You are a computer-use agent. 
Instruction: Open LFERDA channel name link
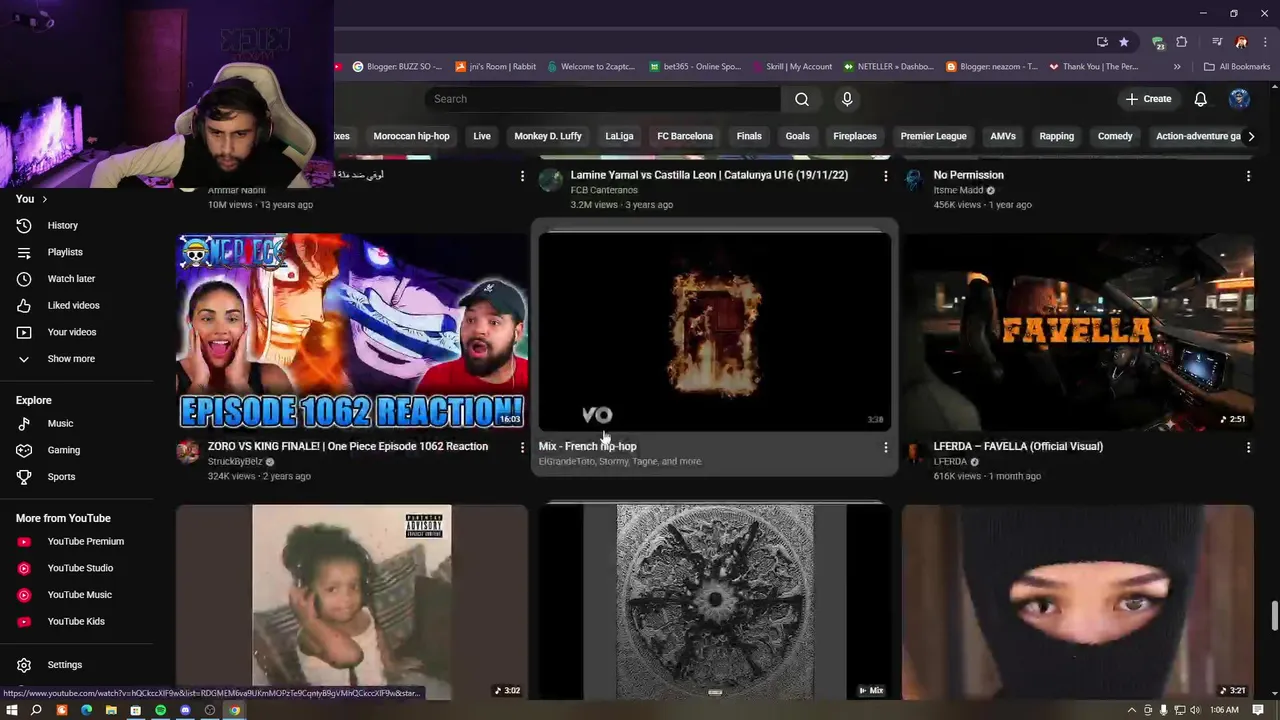point(950,462)
